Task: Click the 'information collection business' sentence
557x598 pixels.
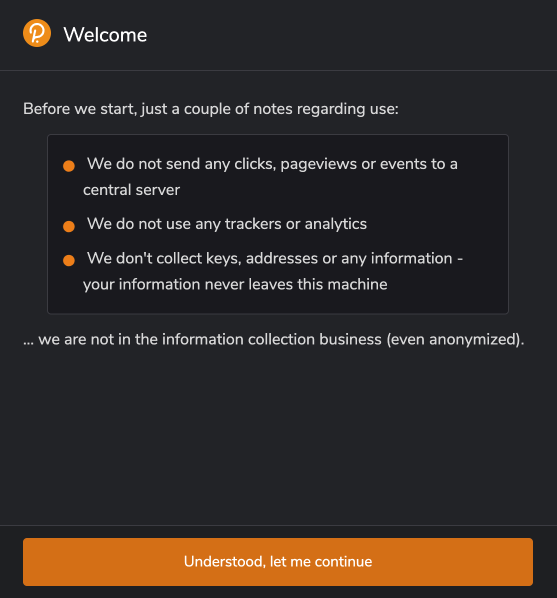Action: click(x=274, y=339)
